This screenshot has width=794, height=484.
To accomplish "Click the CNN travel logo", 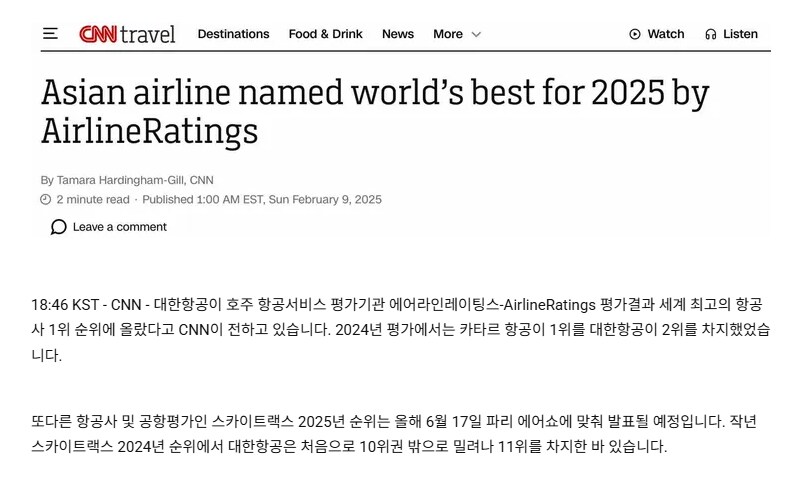I will coord(127,34).
